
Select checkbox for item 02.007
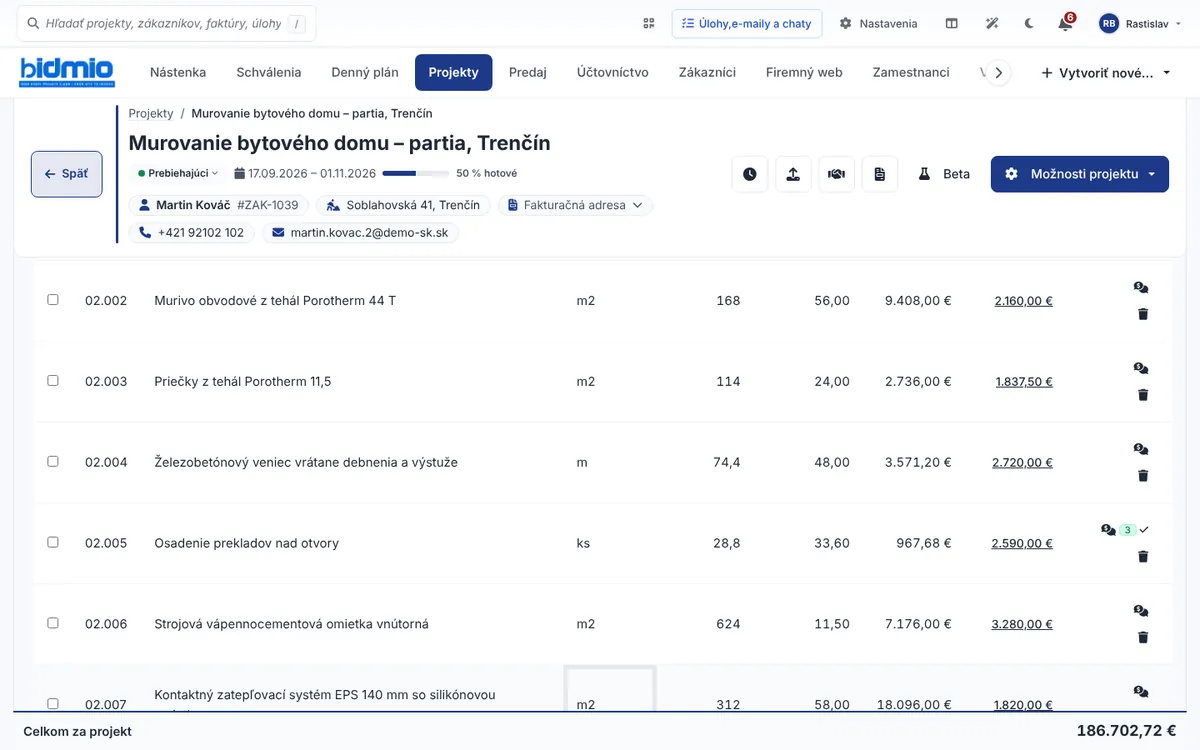point(53,703)
